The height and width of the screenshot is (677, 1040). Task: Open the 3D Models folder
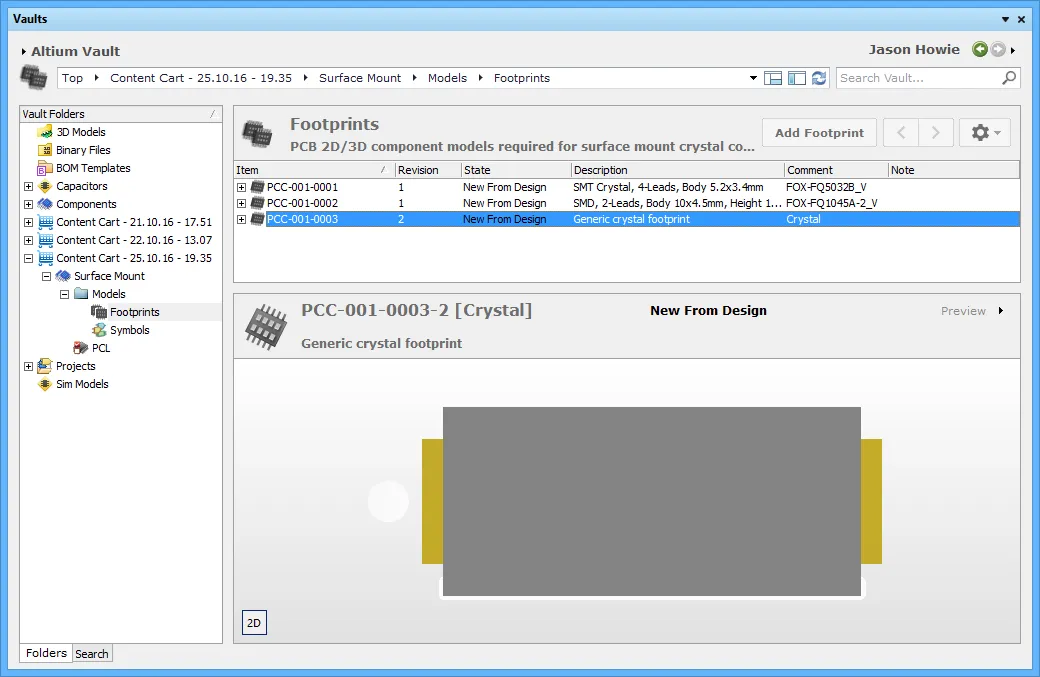click(80, 132)
